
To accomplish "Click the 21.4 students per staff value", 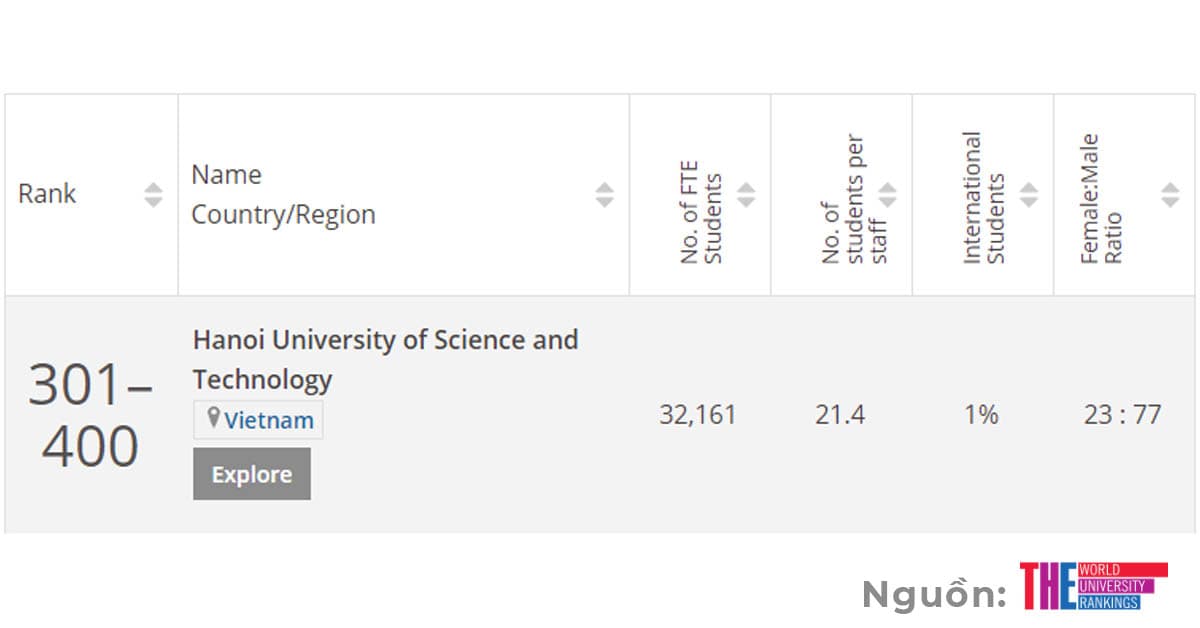I will click(x=840, y=414).
